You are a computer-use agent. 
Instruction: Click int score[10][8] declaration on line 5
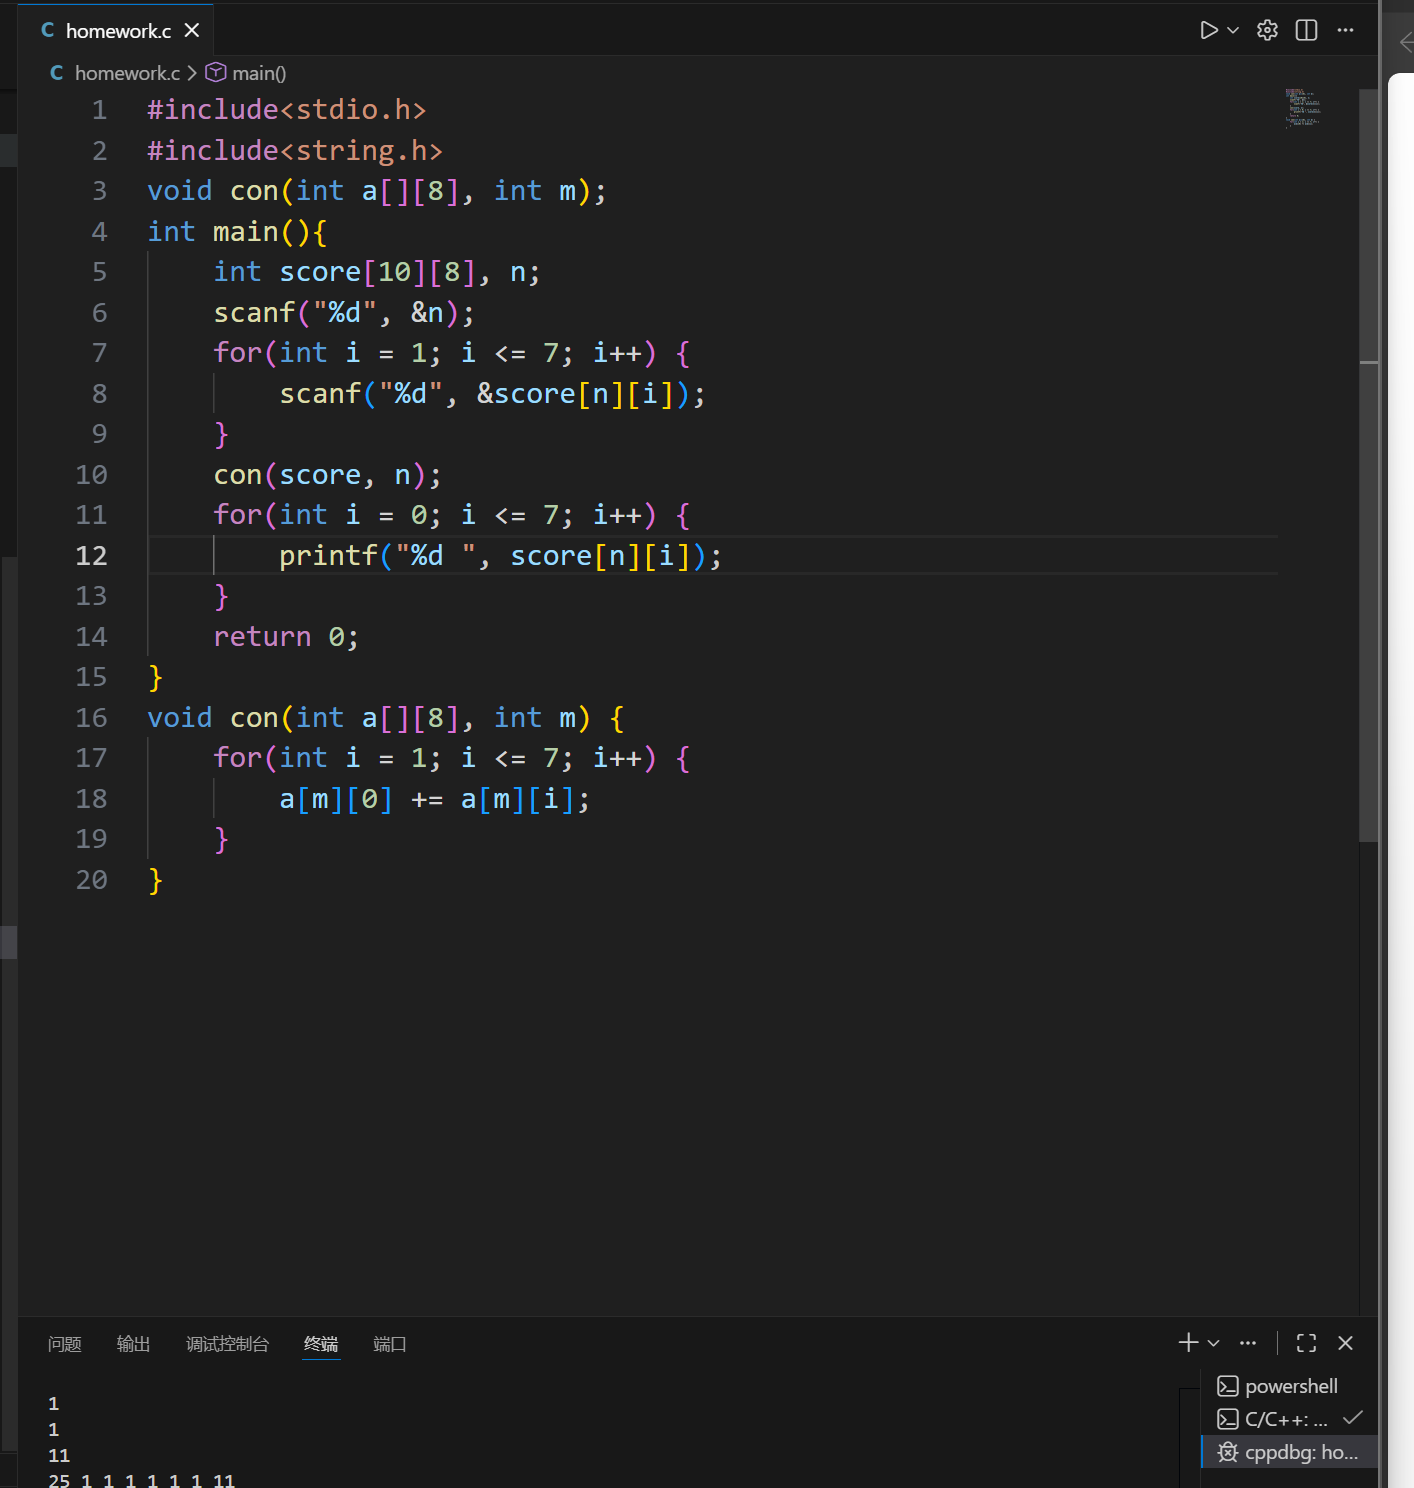(x=377, y=272)
